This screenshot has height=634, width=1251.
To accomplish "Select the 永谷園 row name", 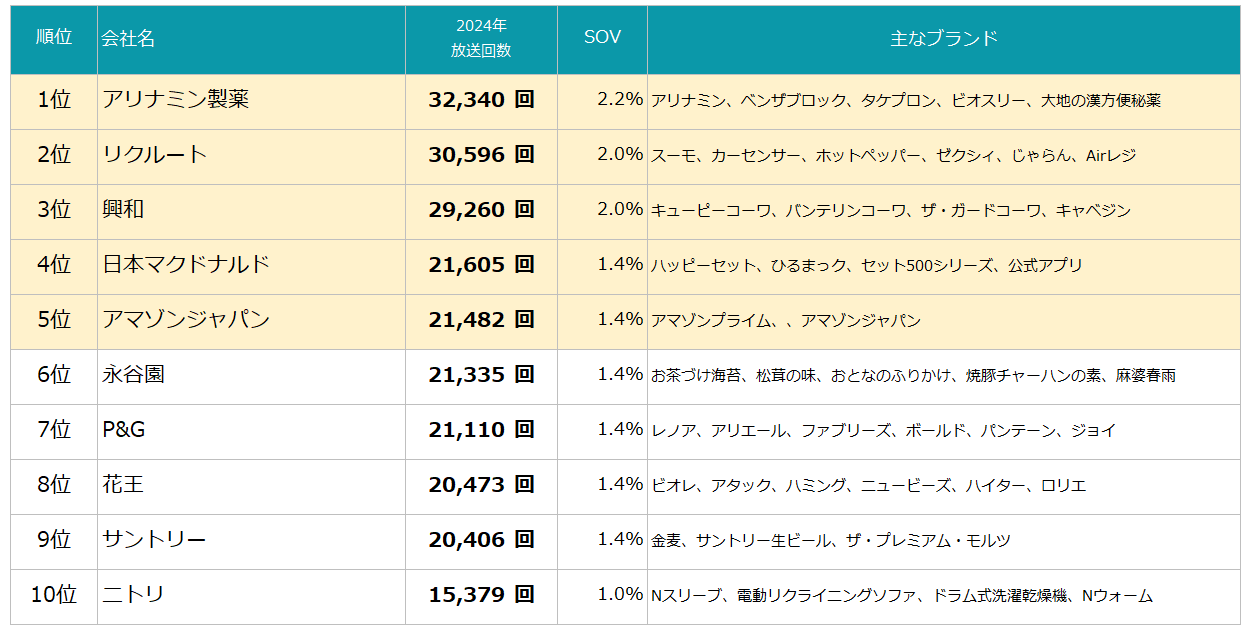I will pos(133,374).
